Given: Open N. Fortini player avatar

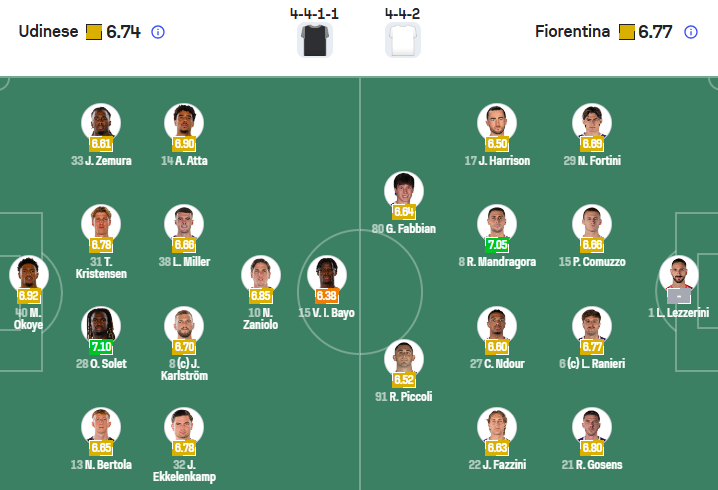Looking at the screenshot, I should click(591, 122).
